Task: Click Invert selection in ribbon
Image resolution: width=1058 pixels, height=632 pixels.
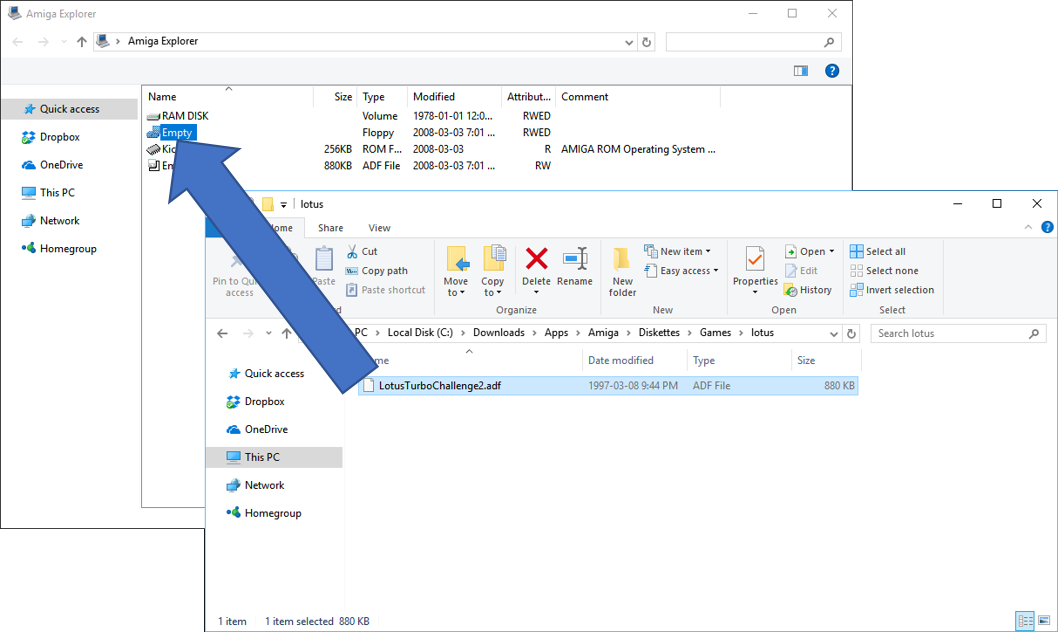Action: [892, 290]
